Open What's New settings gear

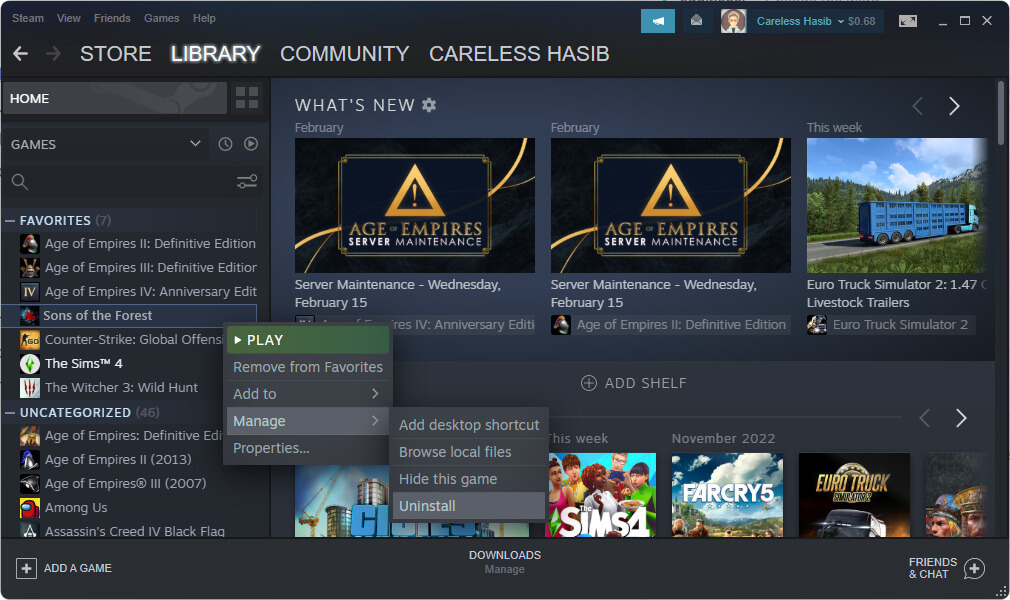click(x=429, y=104)
